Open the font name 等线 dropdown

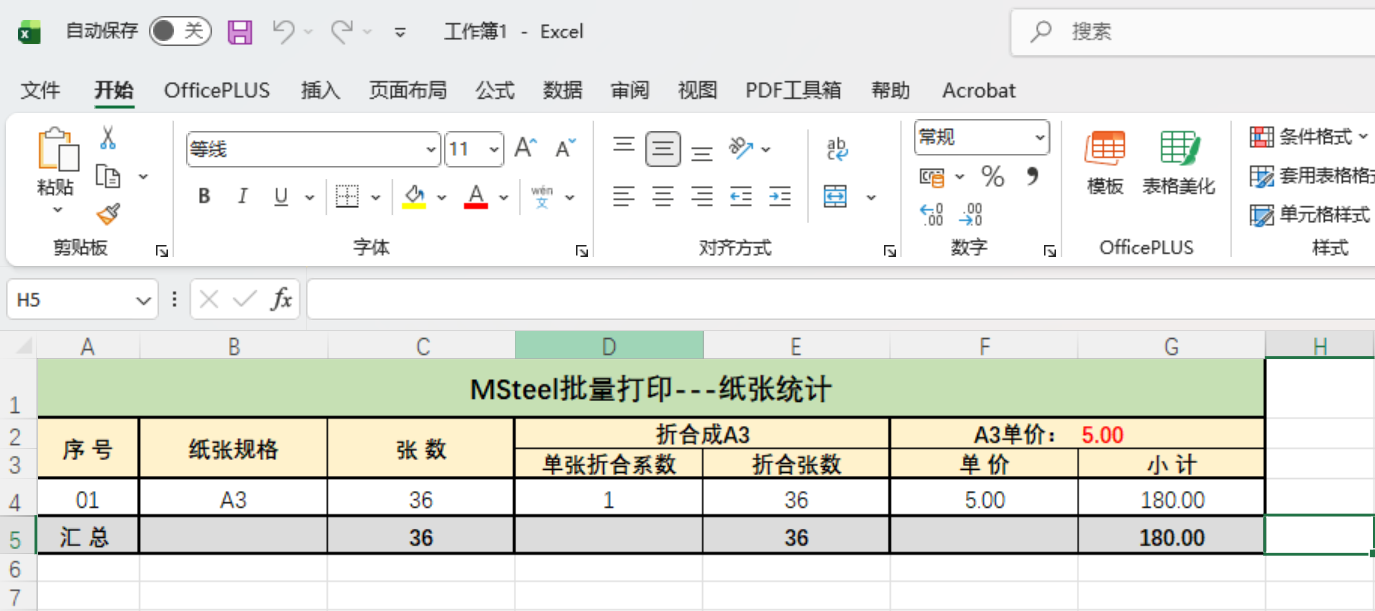point(432,150)
